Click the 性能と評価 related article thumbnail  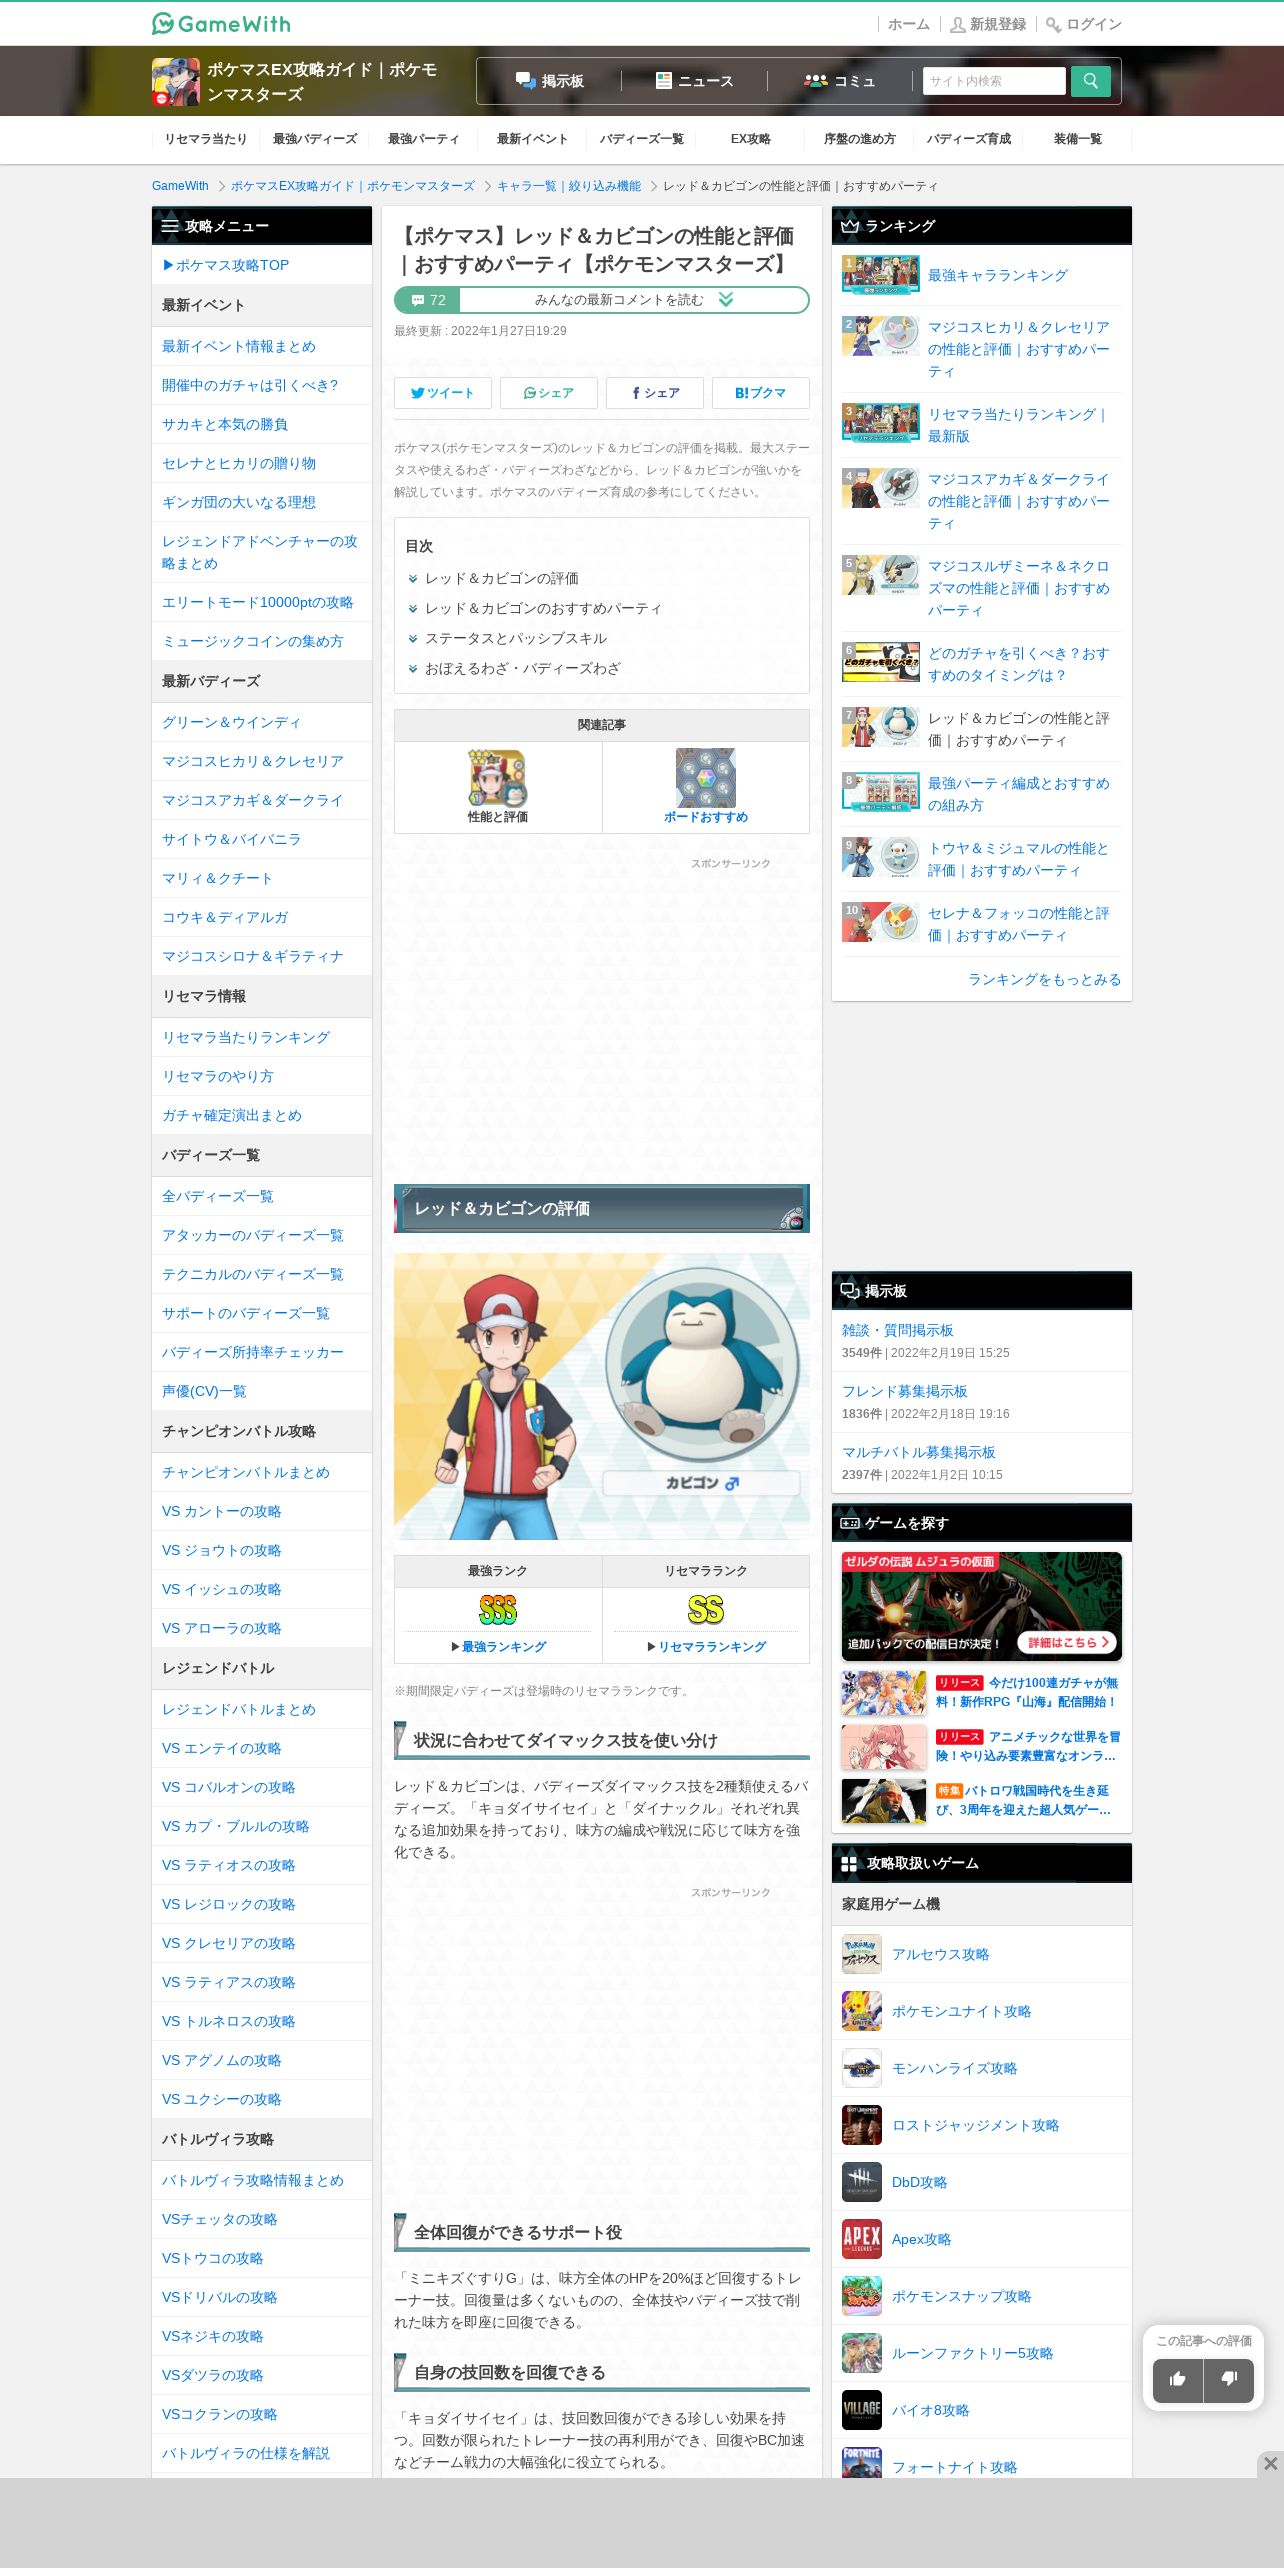(x=498, y=778)
